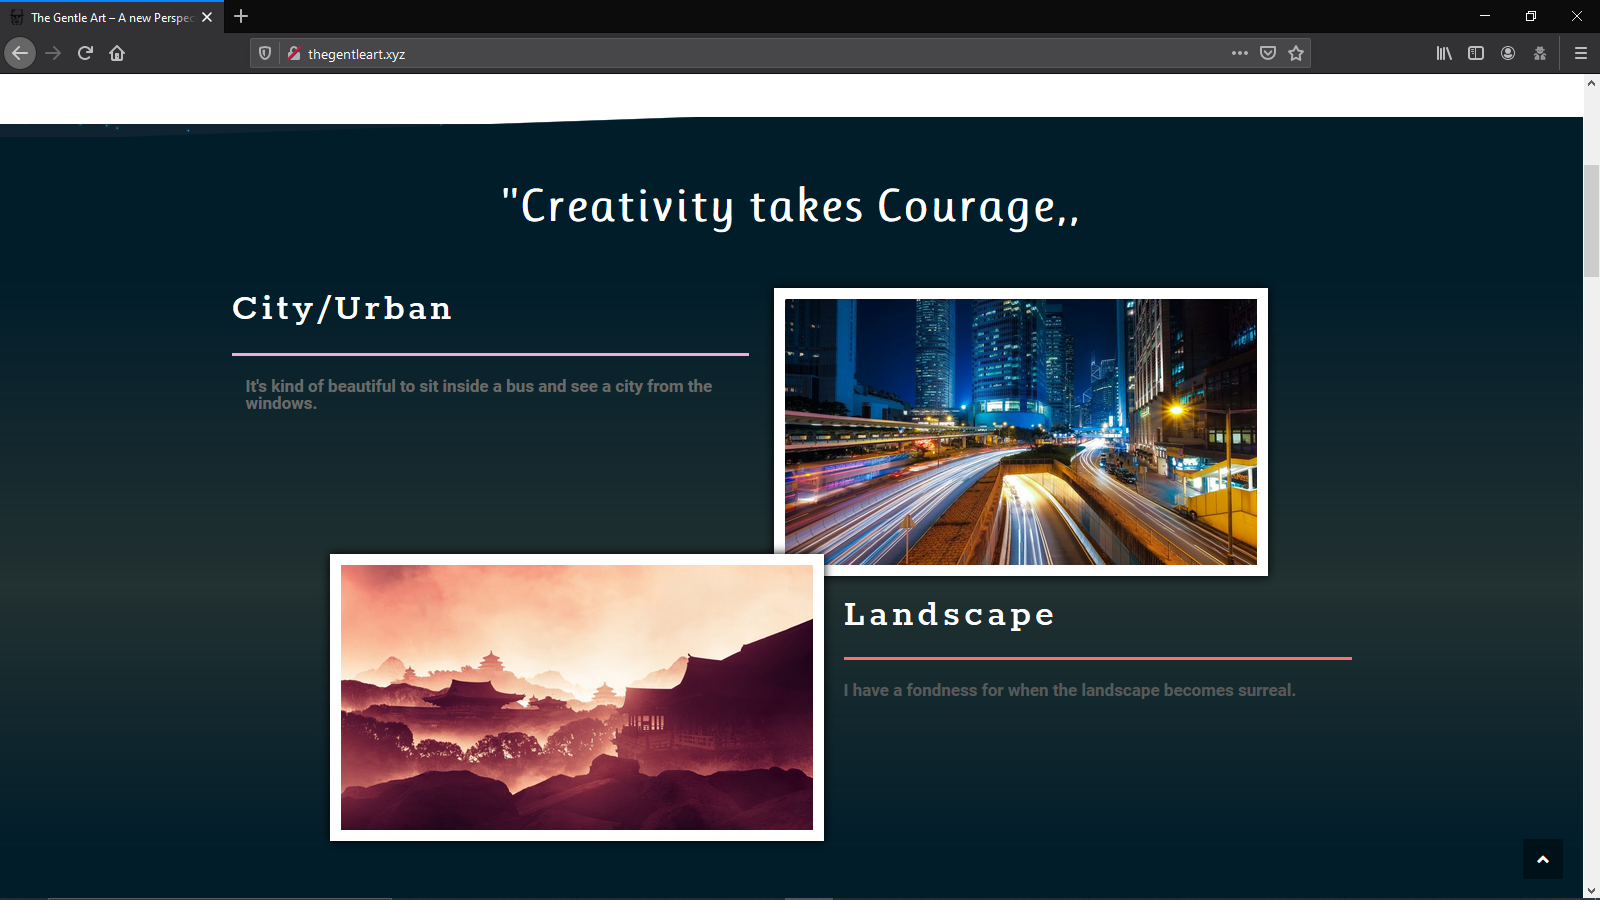Open the extensions icon in the toolbar

pyautogui.click(x=1540, y=53)
